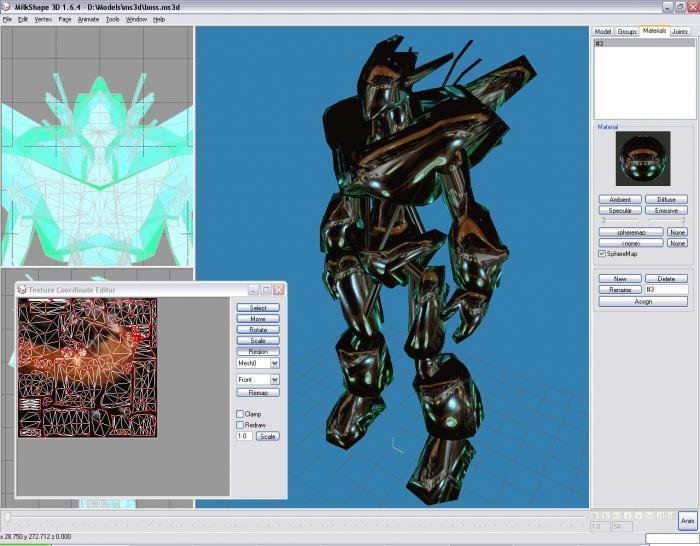Viewport: 700px width, 546px height.
Task: Uncheck the SphereMap checkbox
Action: tap(602, 254)
